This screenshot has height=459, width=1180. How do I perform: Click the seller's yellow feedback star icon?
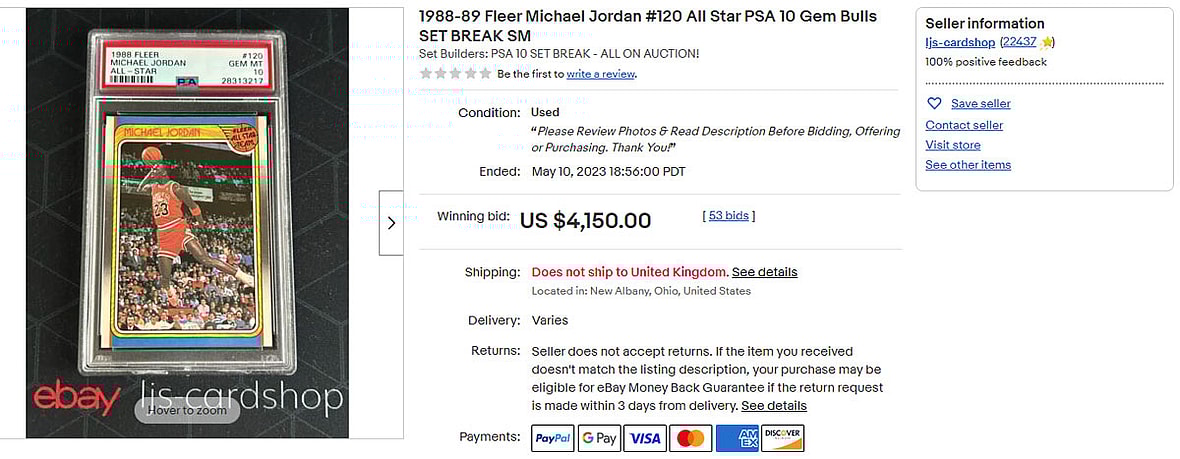point(1046,42)
